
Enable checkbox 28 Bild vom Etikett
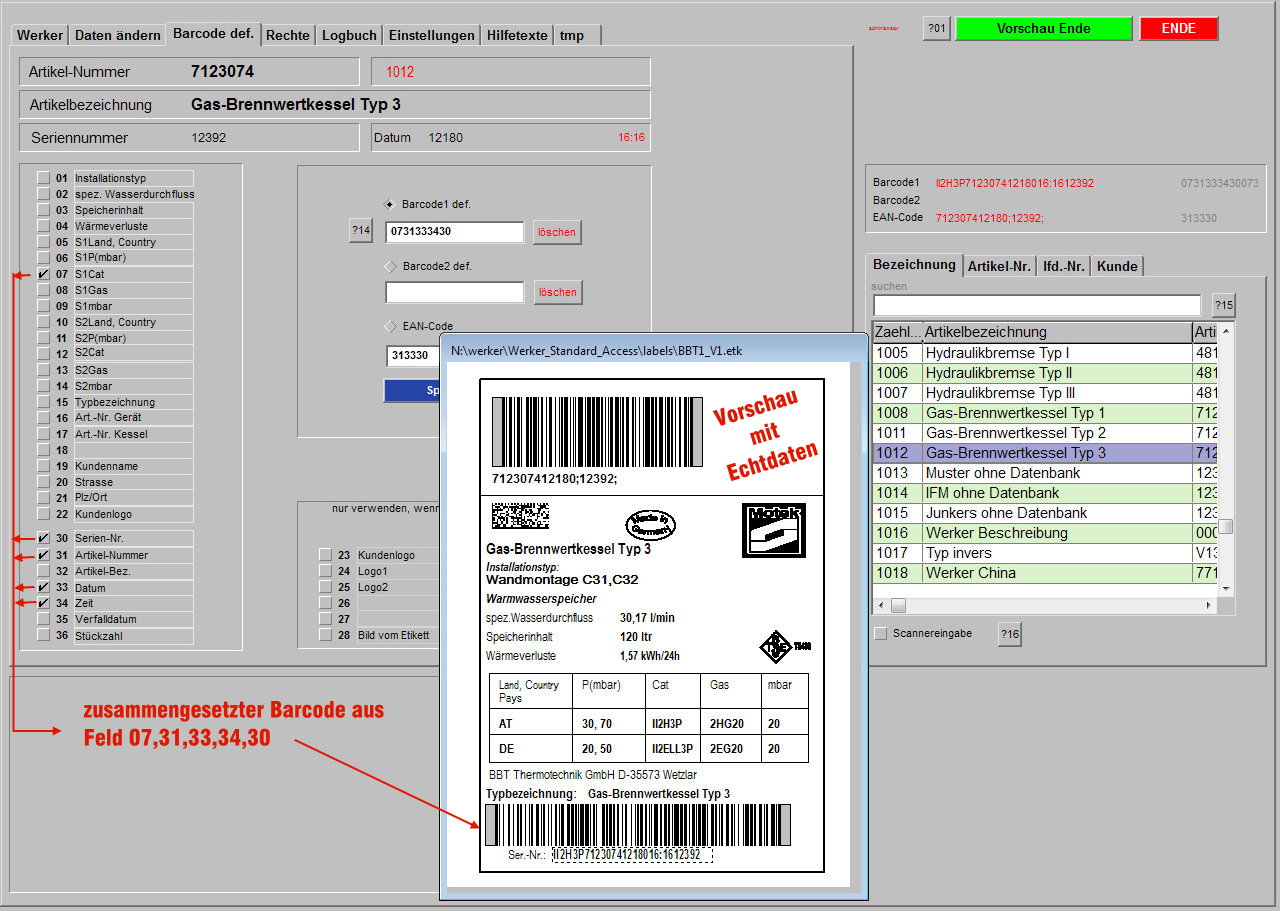click(x=325, y=635)
